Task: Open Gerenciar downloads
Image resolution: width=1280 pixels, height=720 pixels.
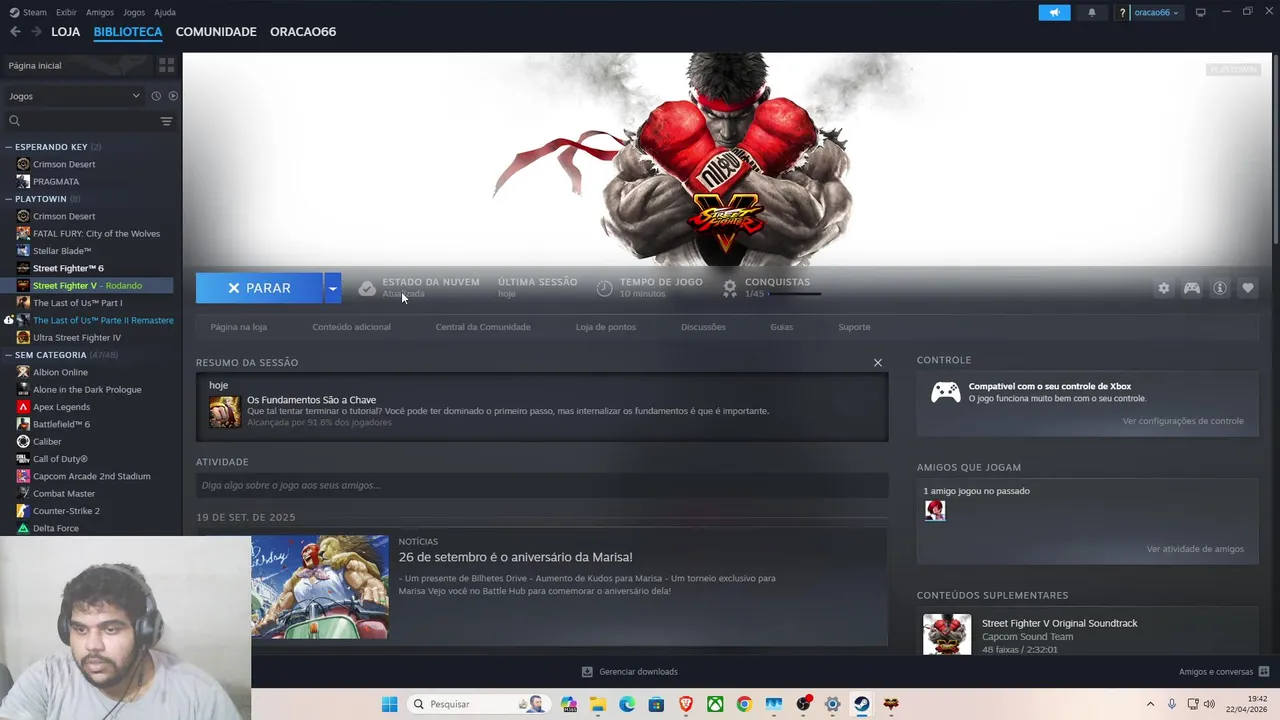Action: pos(630,672)
